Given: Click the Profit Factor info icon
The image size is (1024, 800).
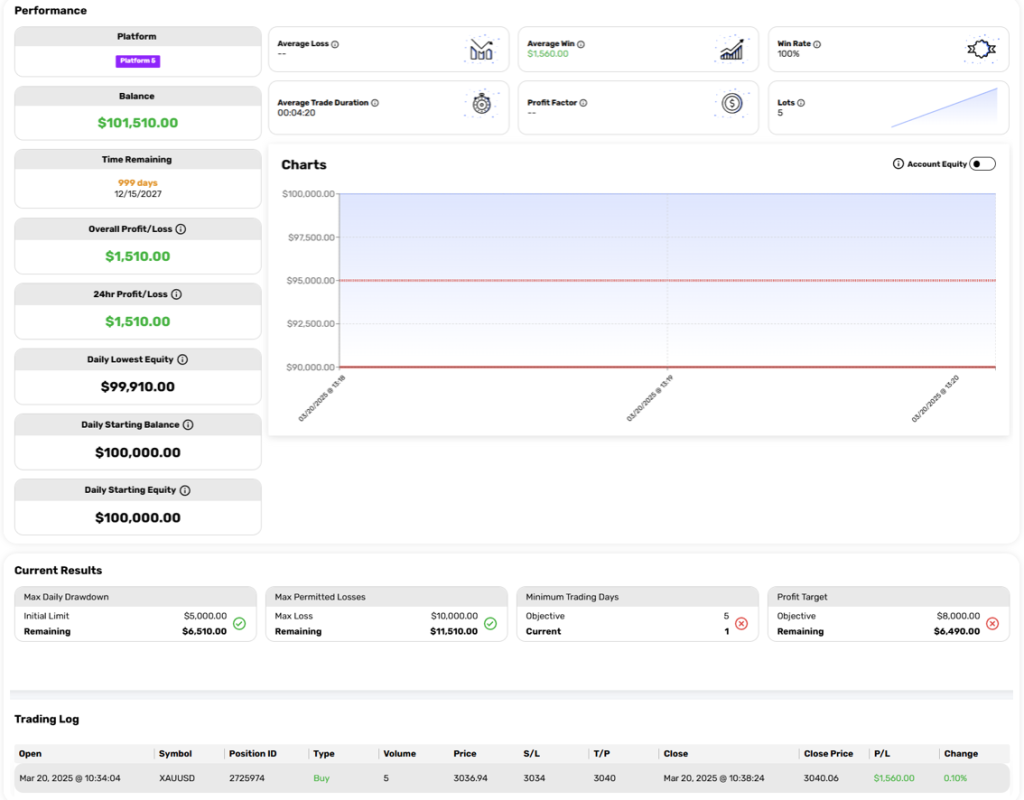Looking at the screenshot, I should [583, 103].
